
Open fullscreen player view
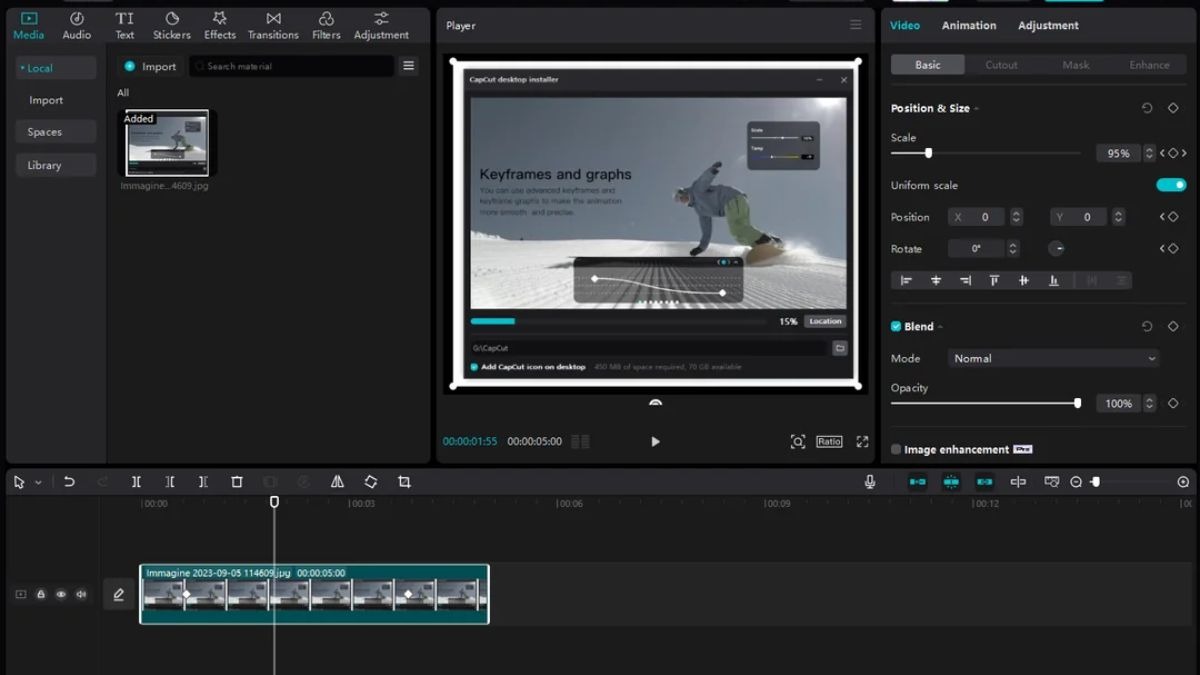point(862,441)
